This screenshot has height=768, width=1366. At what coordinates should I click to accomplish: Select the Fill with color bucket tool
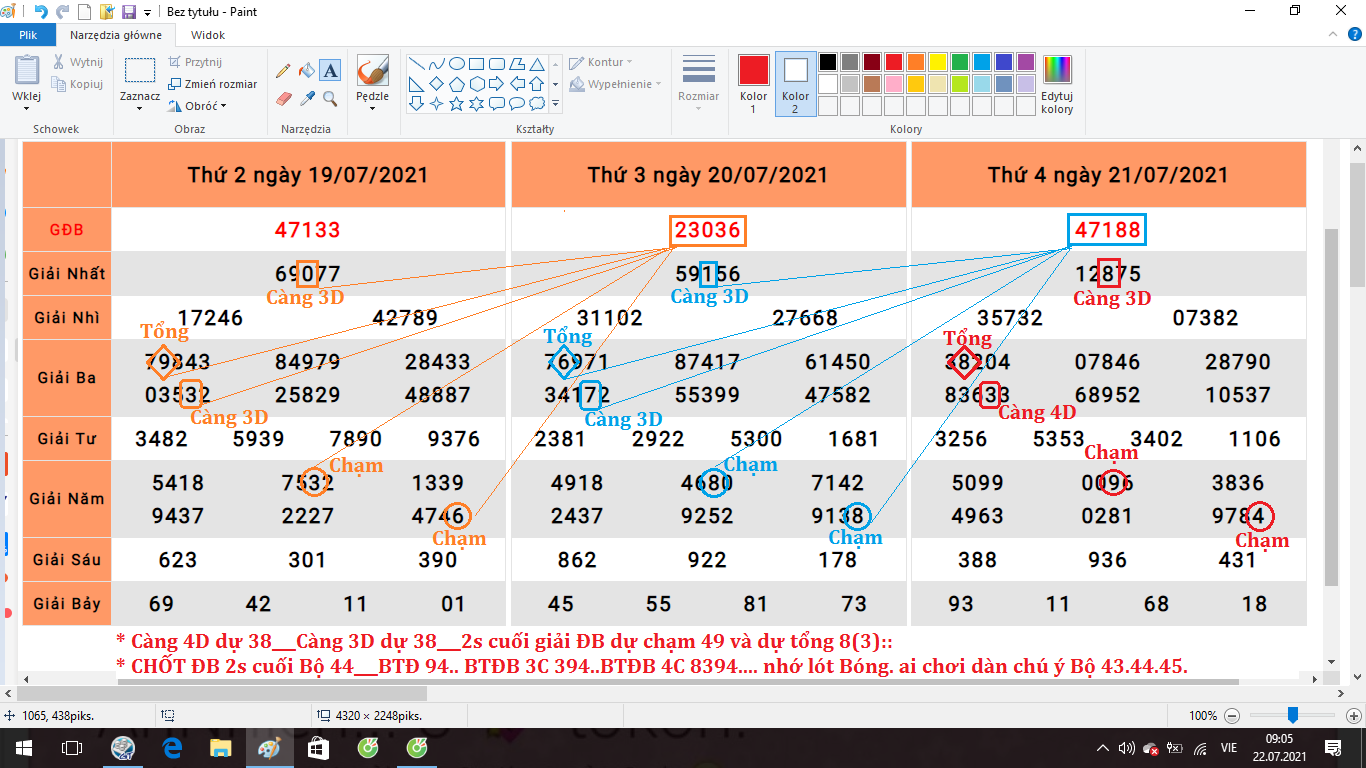click(x=307, y=71)
